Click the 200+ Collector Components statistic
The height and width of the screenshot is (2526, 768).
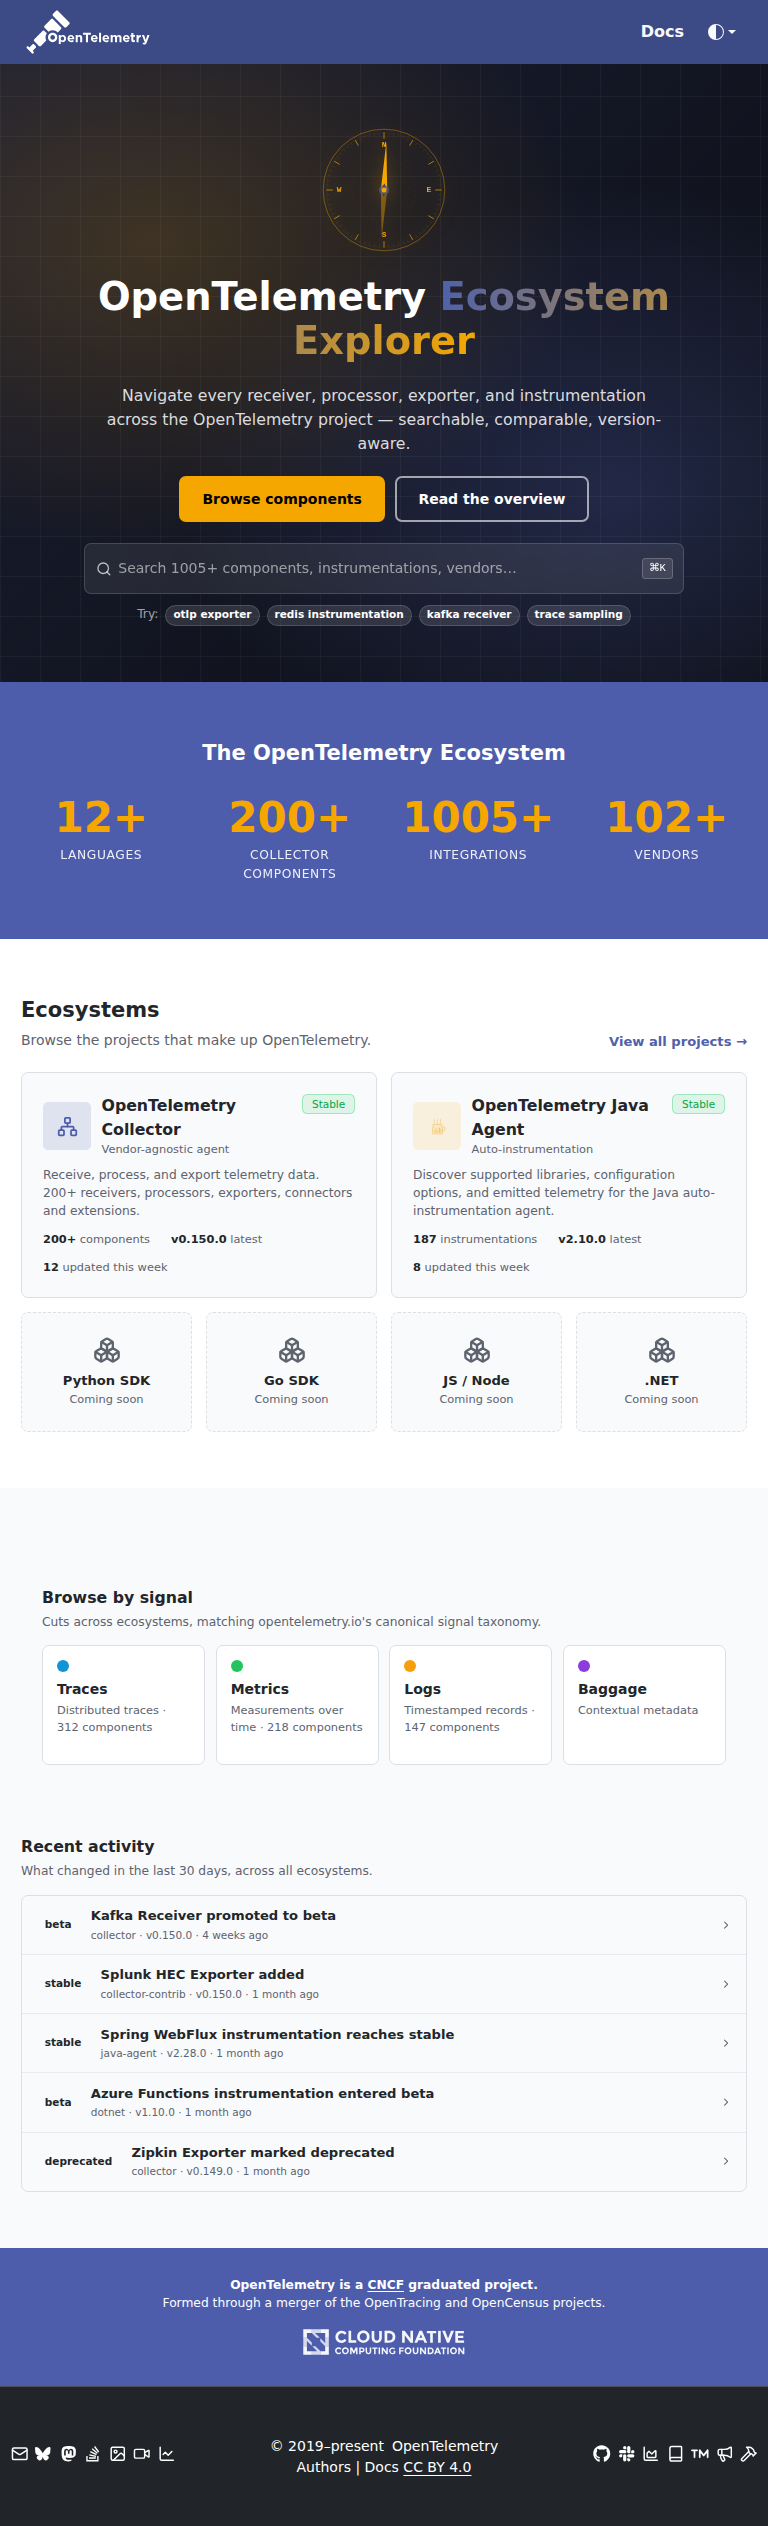[290, 838]
